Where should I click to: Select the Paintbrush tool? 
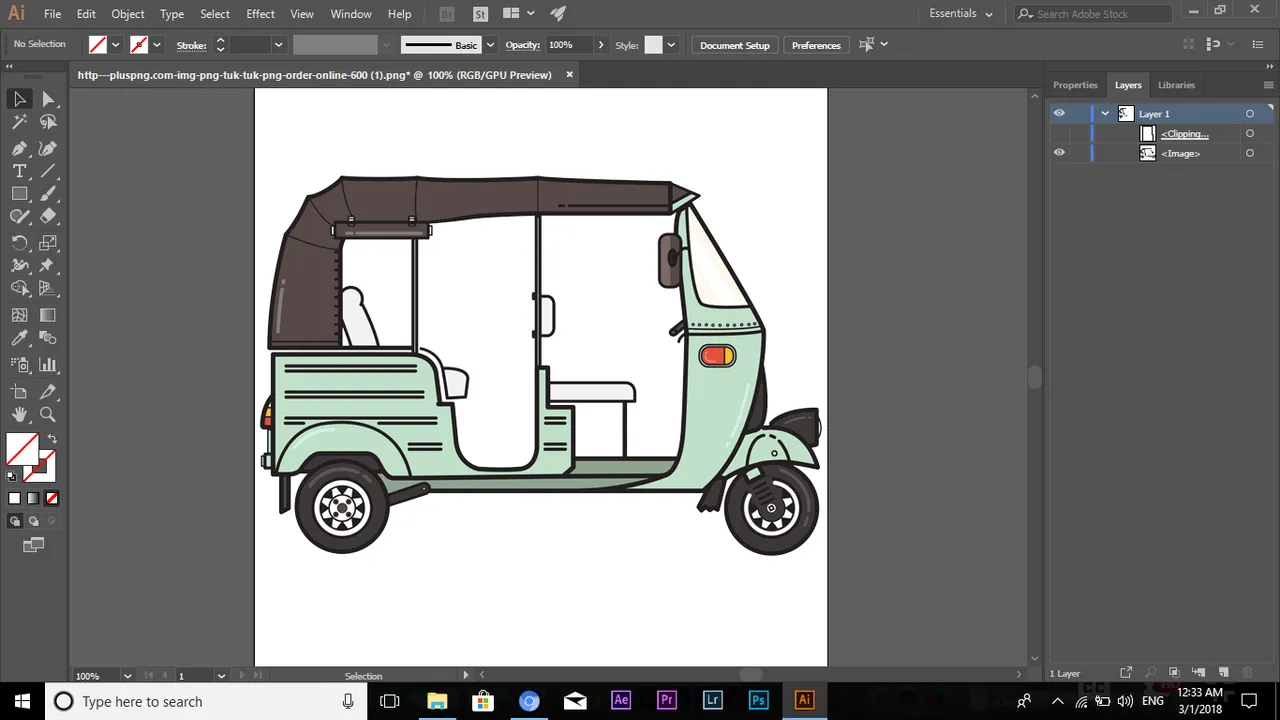point(48,194)
